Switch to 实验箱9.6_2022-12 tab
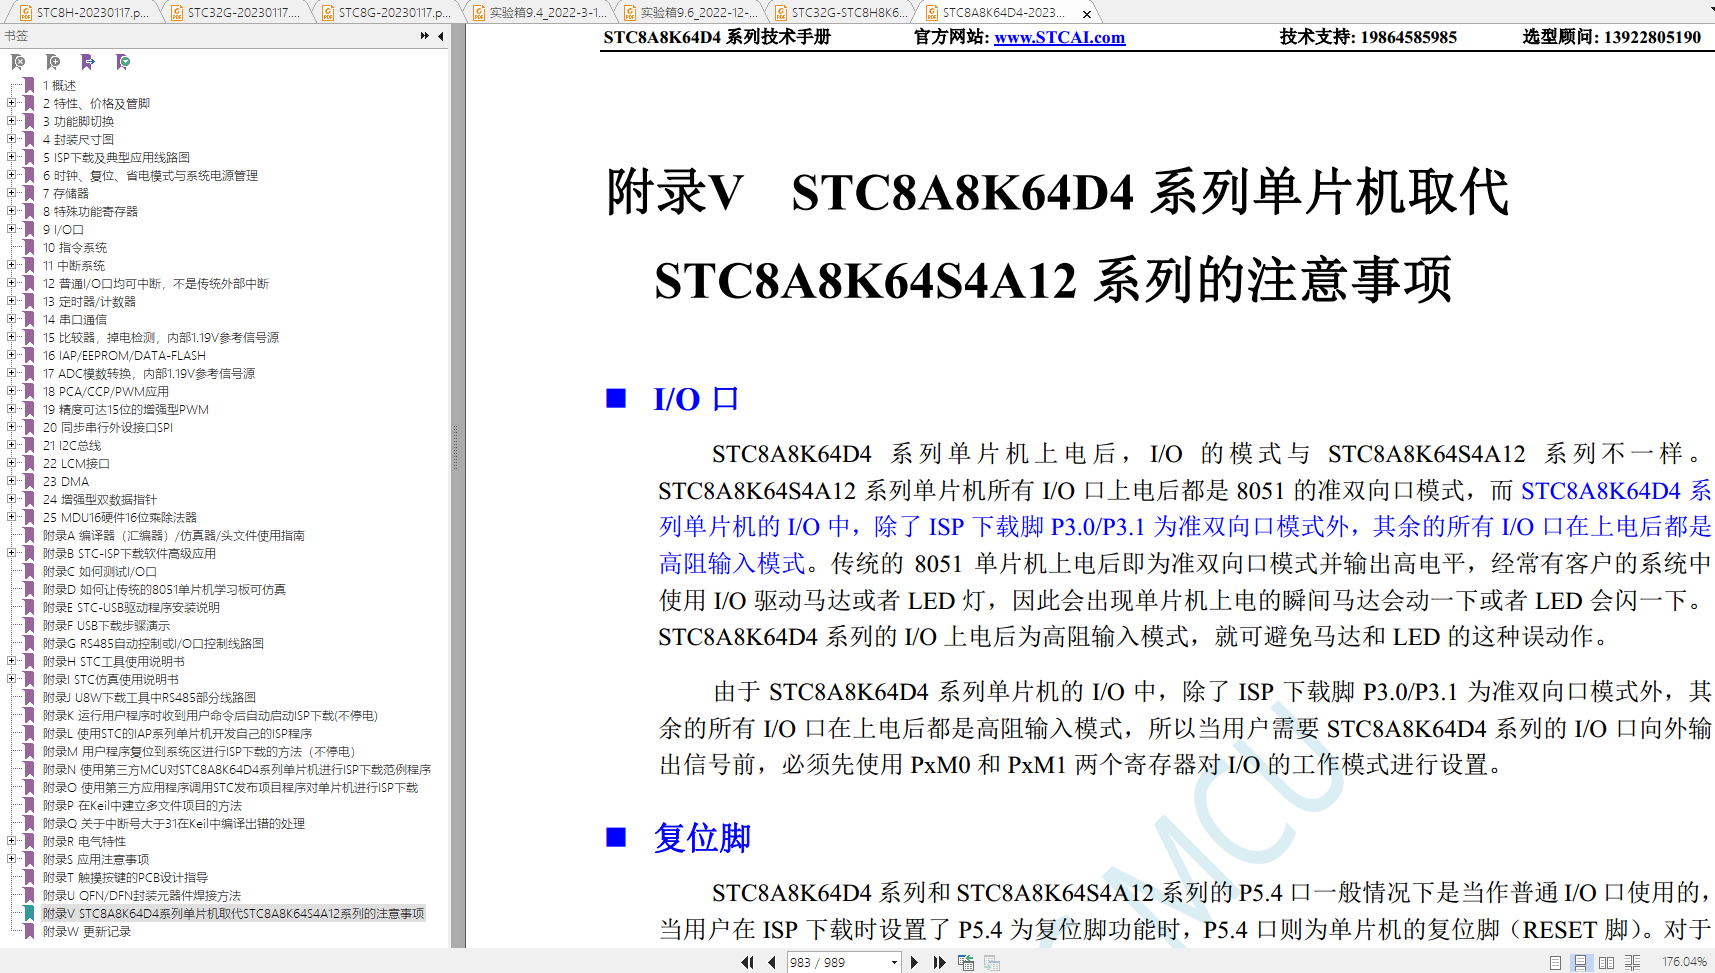The image size is (1715, 973). [x=689, y=13]
